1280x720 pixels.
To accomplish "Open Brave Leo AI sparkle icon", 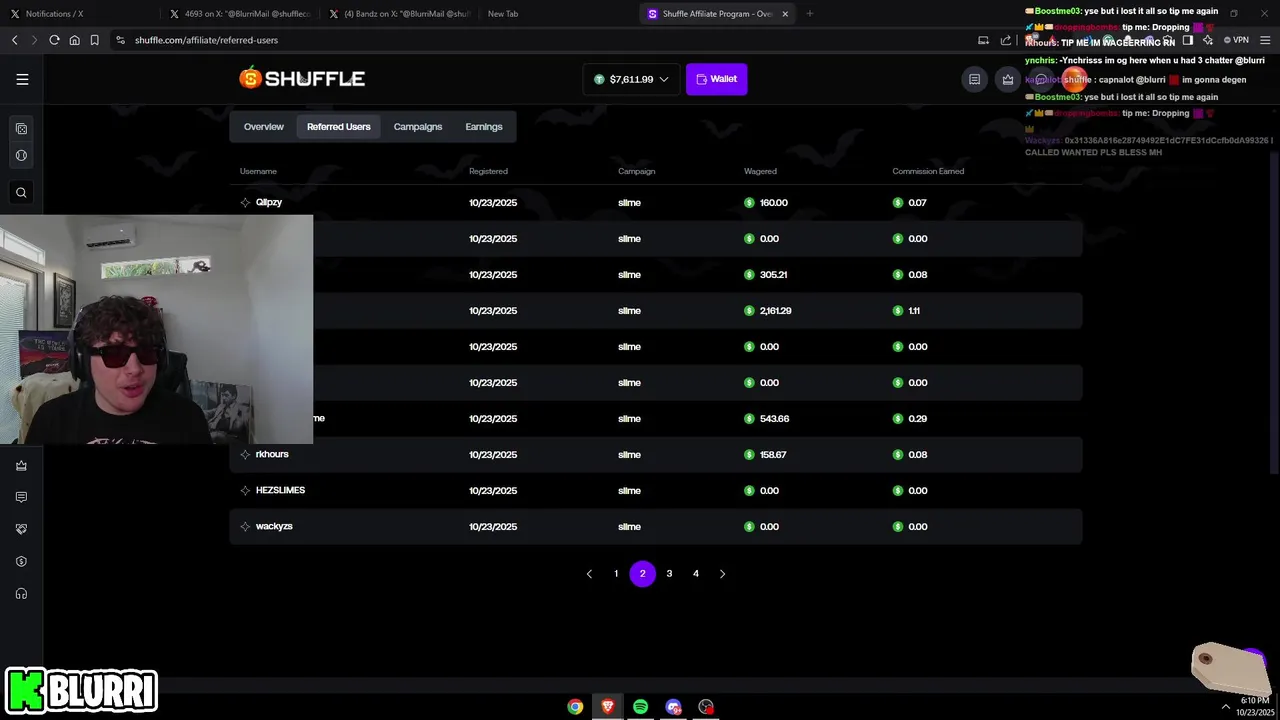I will click(1207, 40).
